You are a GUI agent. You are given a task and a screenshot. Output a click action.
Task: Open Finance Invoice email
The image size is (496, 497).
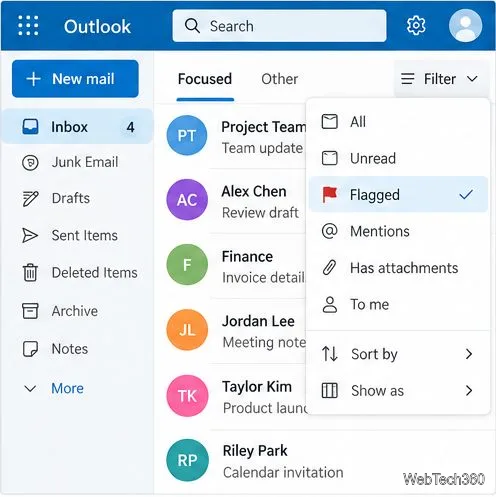click(x=231, y=266)
